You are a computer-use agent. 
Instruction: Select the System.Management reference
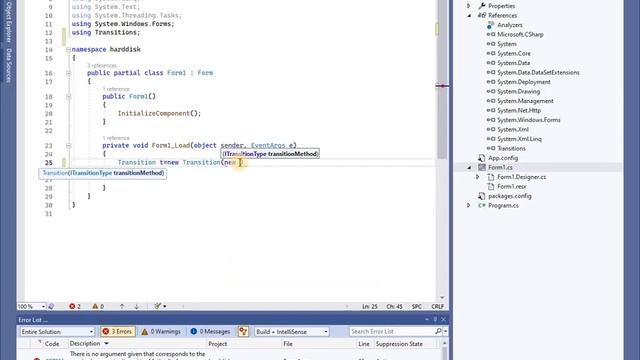(x=525, y=101)
